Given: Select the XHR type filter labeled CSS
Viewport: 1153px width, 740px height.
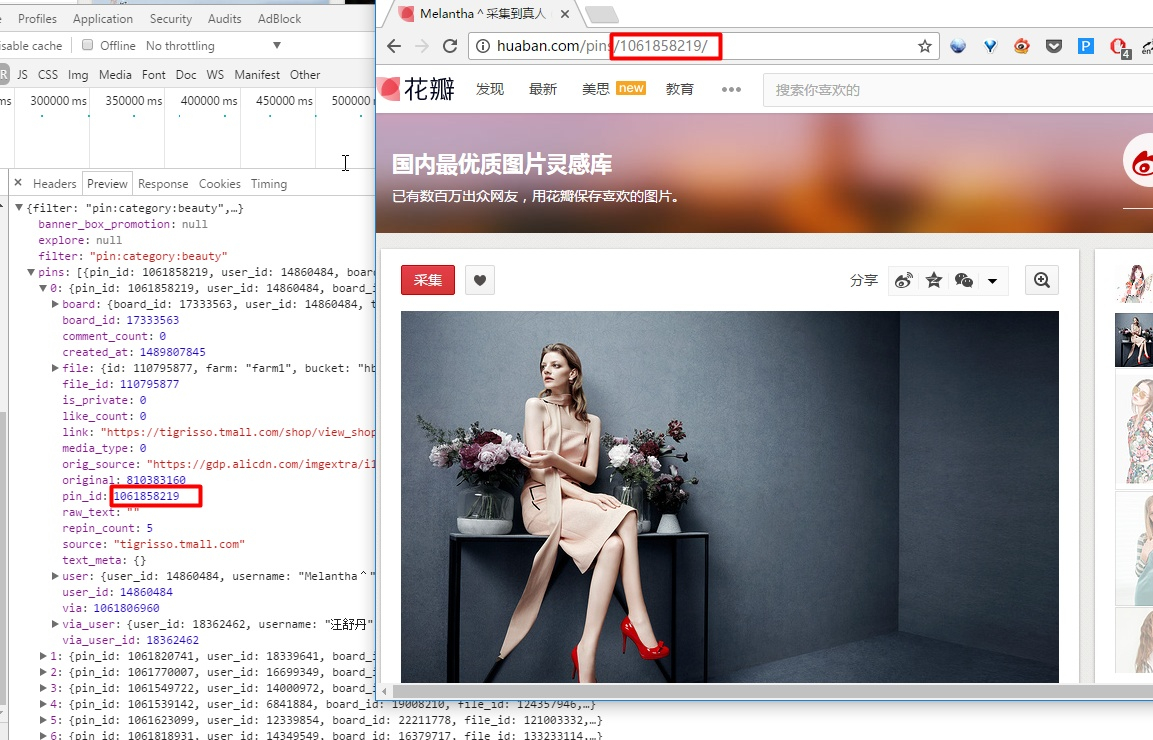Looking at the screenshot, I should coord(48,75).
